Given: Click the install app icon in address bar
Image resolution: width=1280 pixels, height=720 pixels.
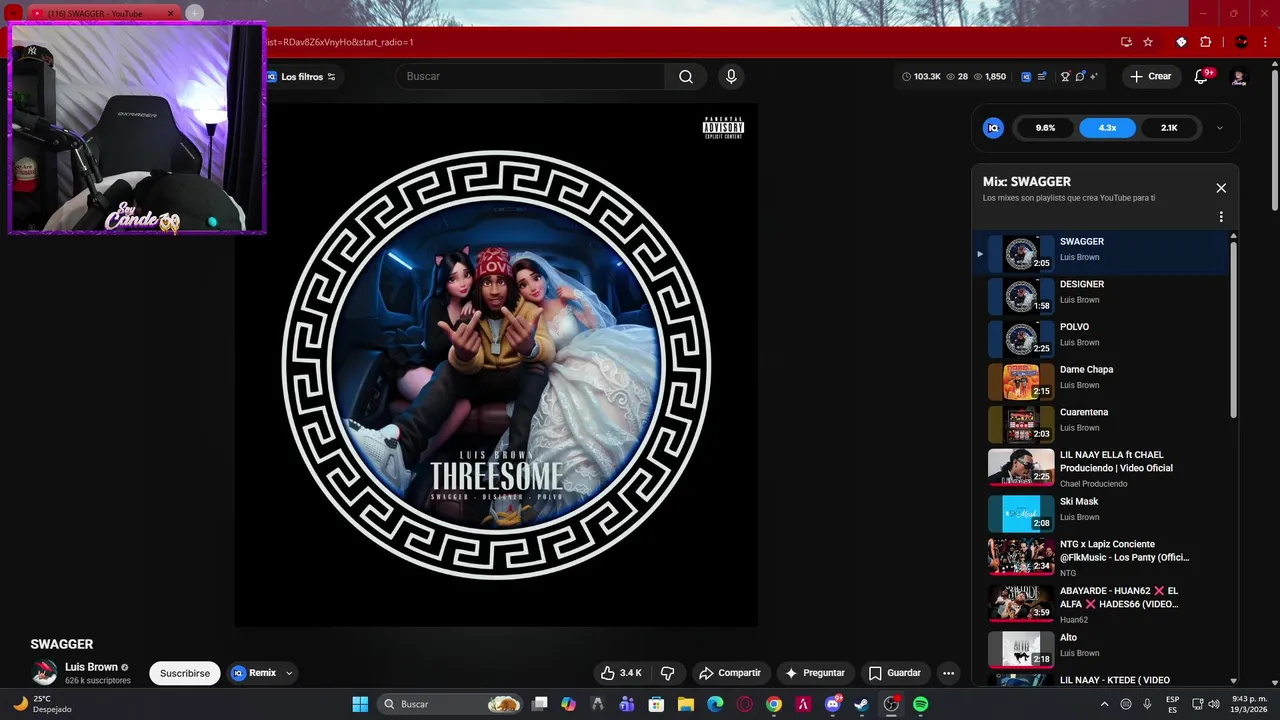Looking at the screenshot, I should point(1126,42).
